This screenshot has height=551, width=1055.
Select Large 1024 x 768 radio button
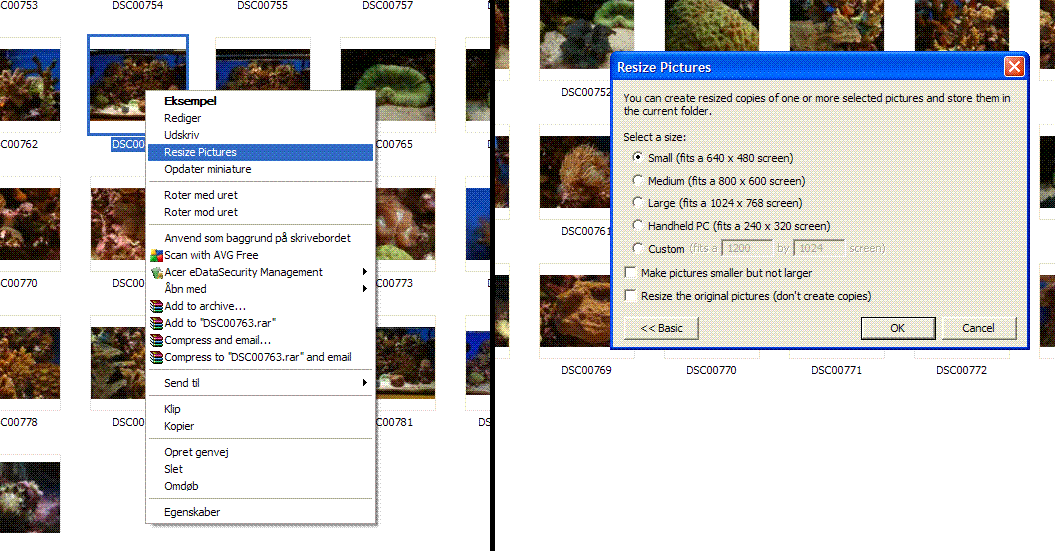tap(638, 203)
